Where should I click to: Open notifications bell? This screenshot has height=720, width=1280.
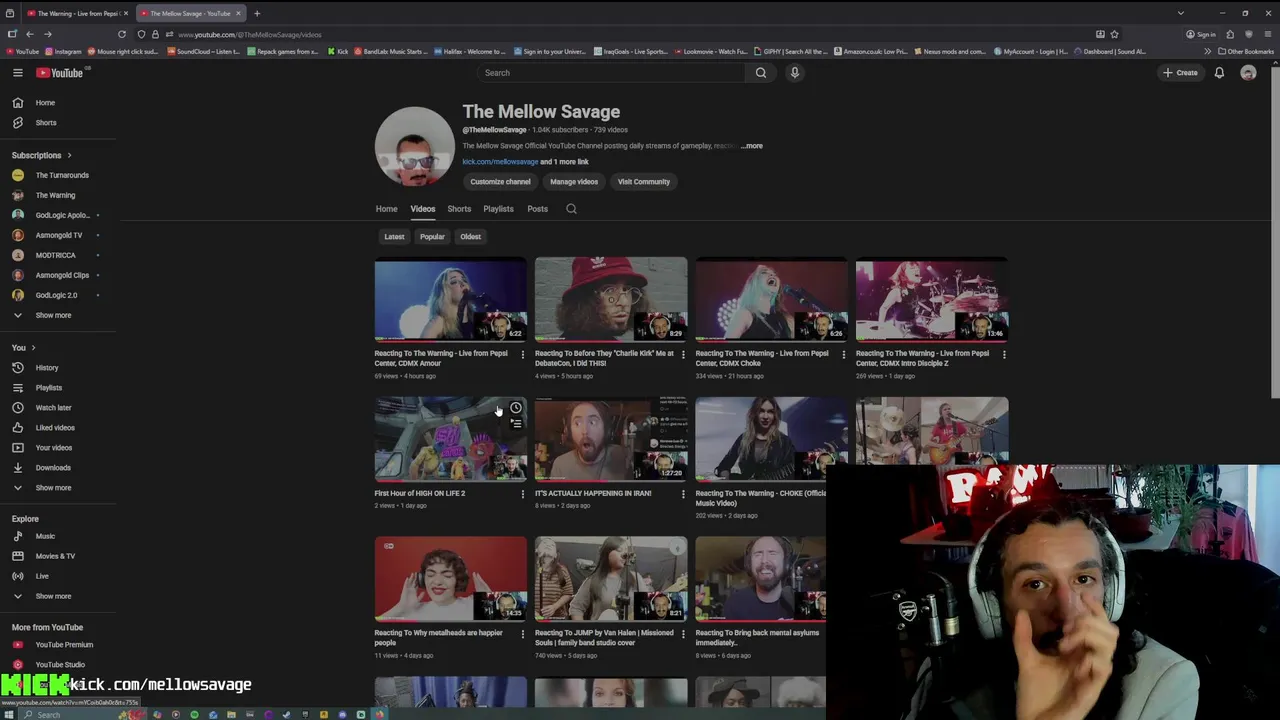point(1219,72)
